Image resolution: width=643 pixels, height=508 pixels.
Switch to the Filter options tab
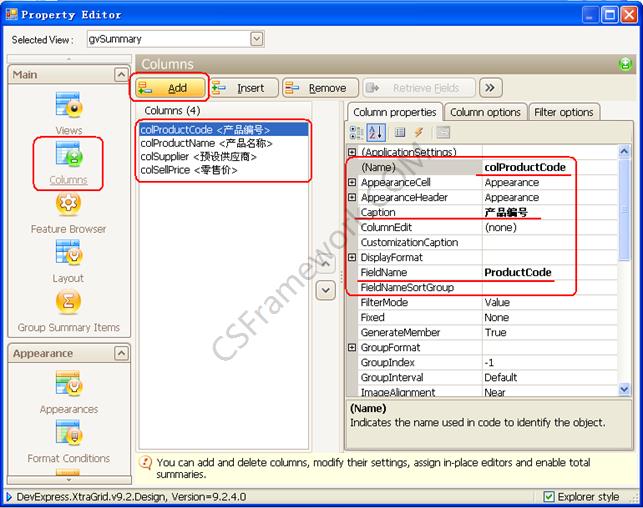point(563,112)
